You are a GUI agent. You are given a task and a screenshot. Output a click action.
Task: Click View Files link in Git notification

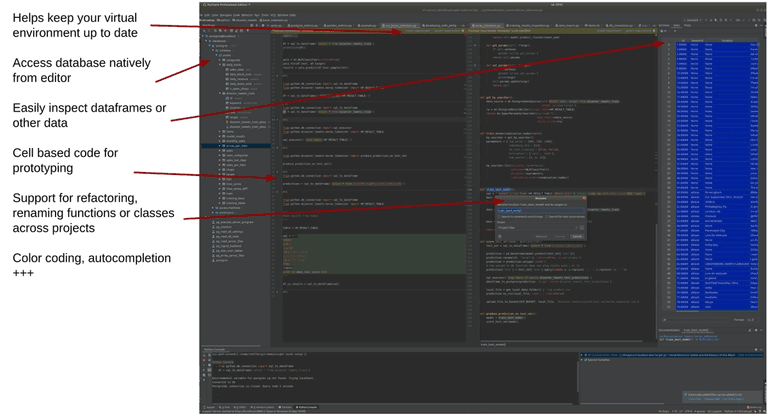[x=695, y=399]
